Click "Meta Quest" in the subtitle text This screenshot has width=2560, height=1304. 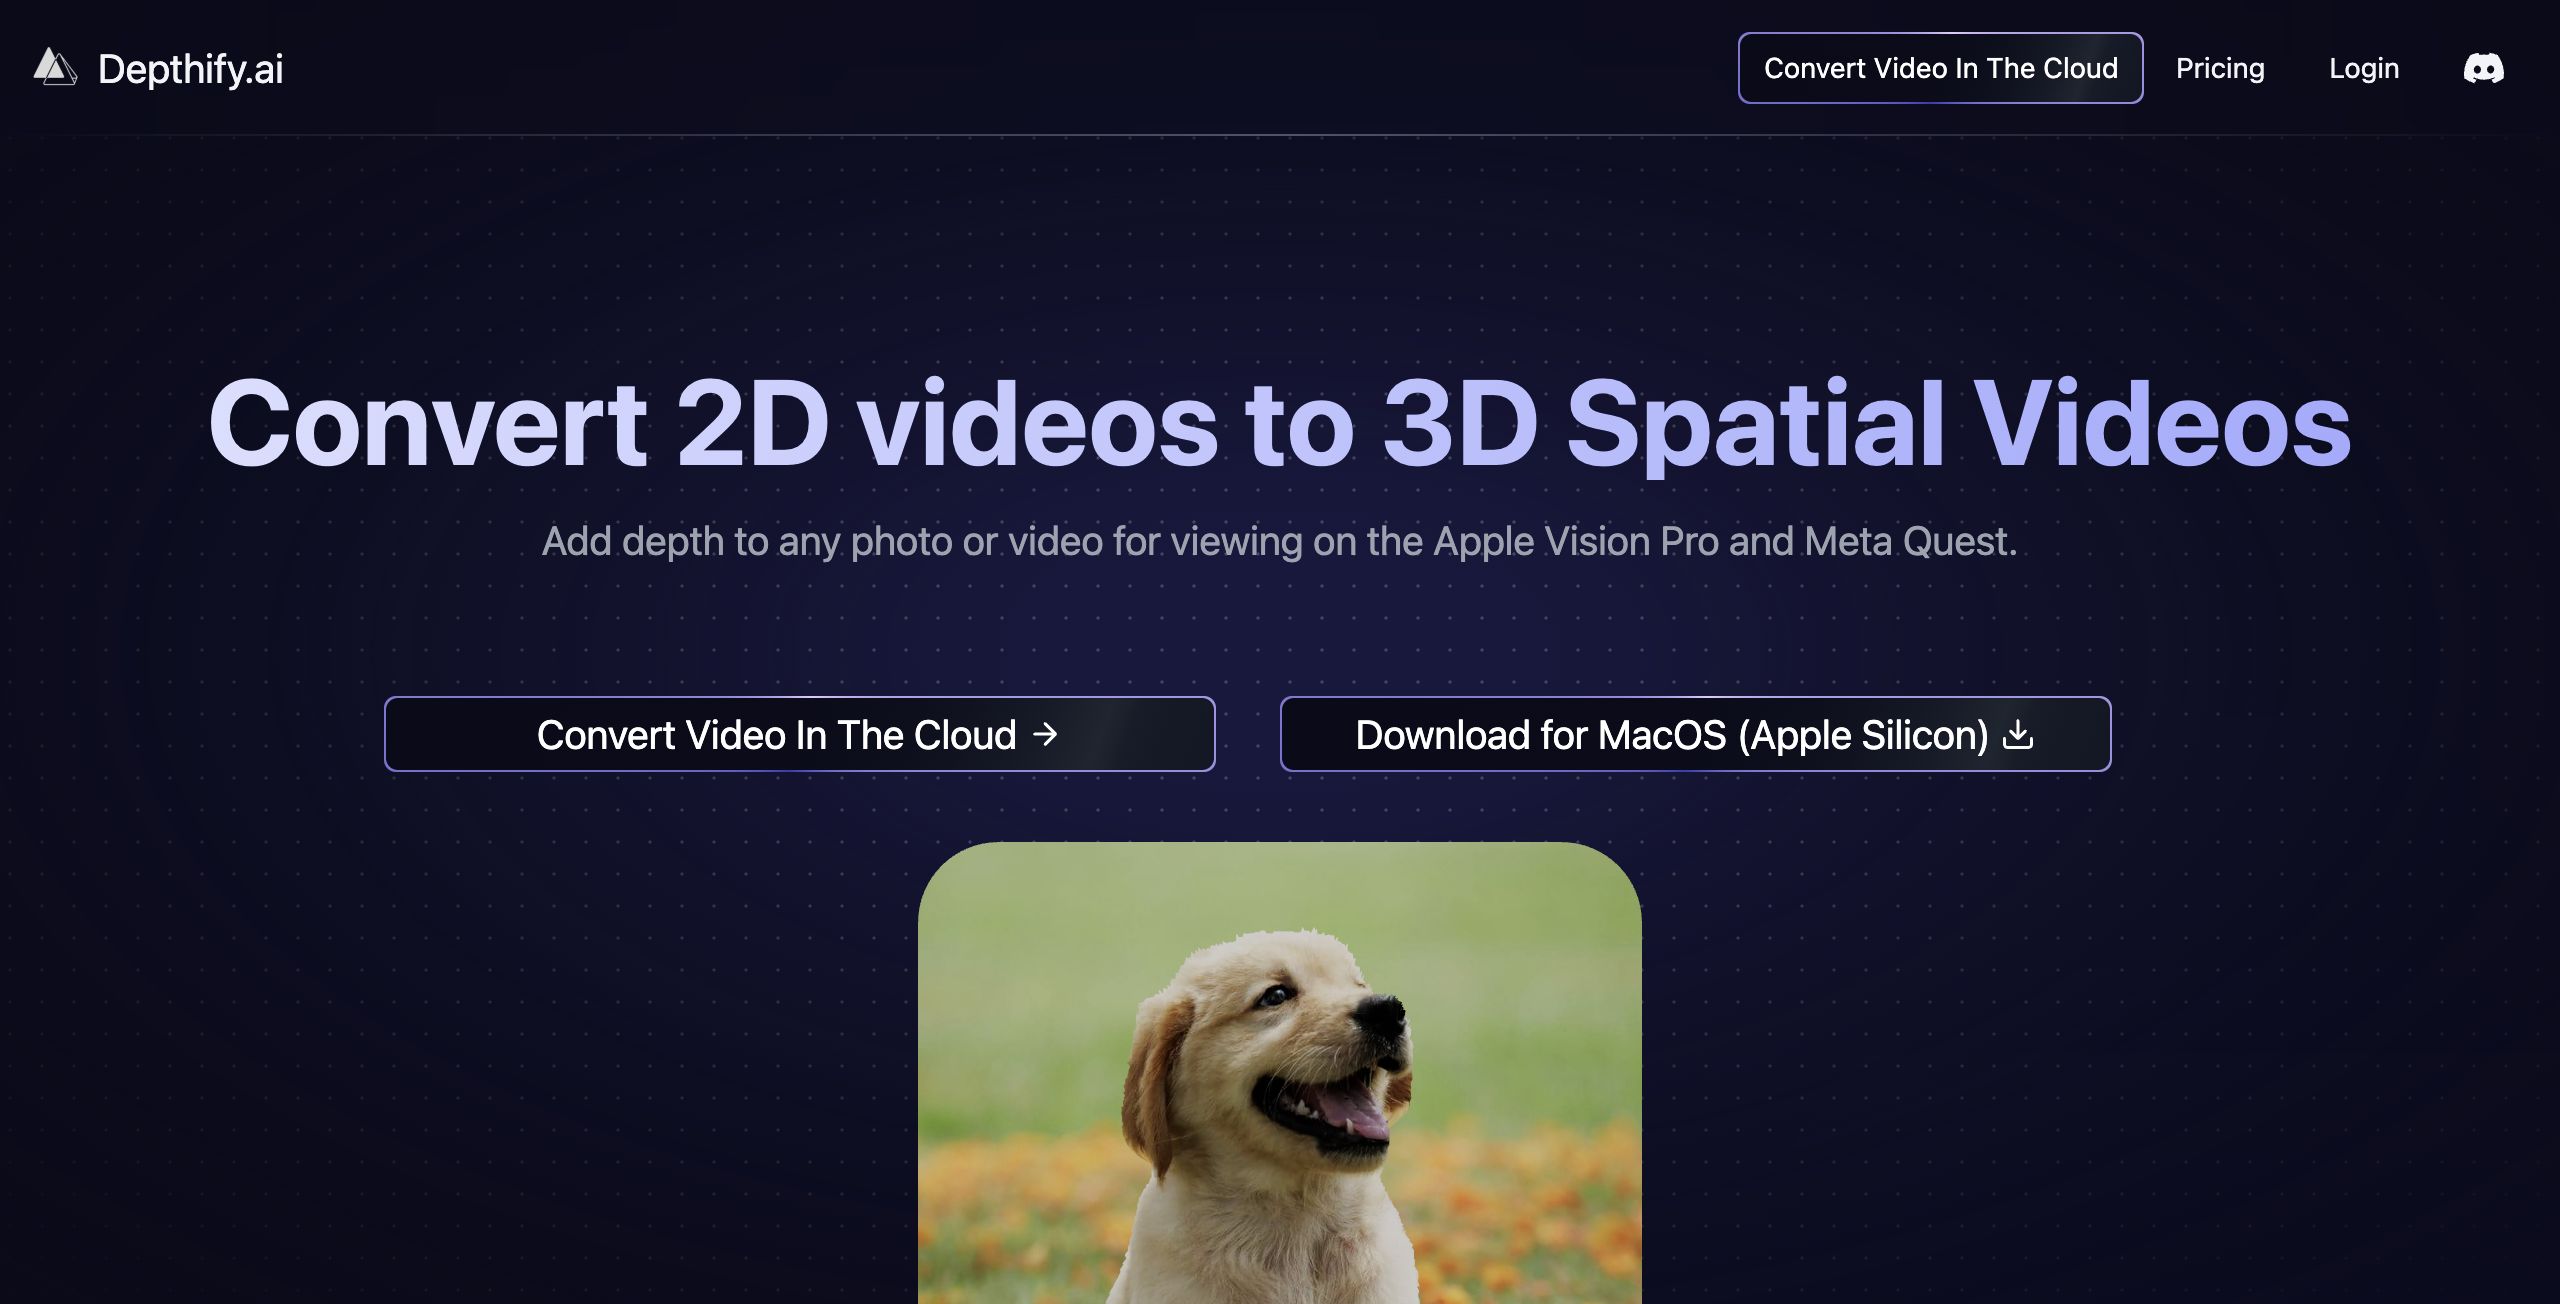(x=1908, y=541)
